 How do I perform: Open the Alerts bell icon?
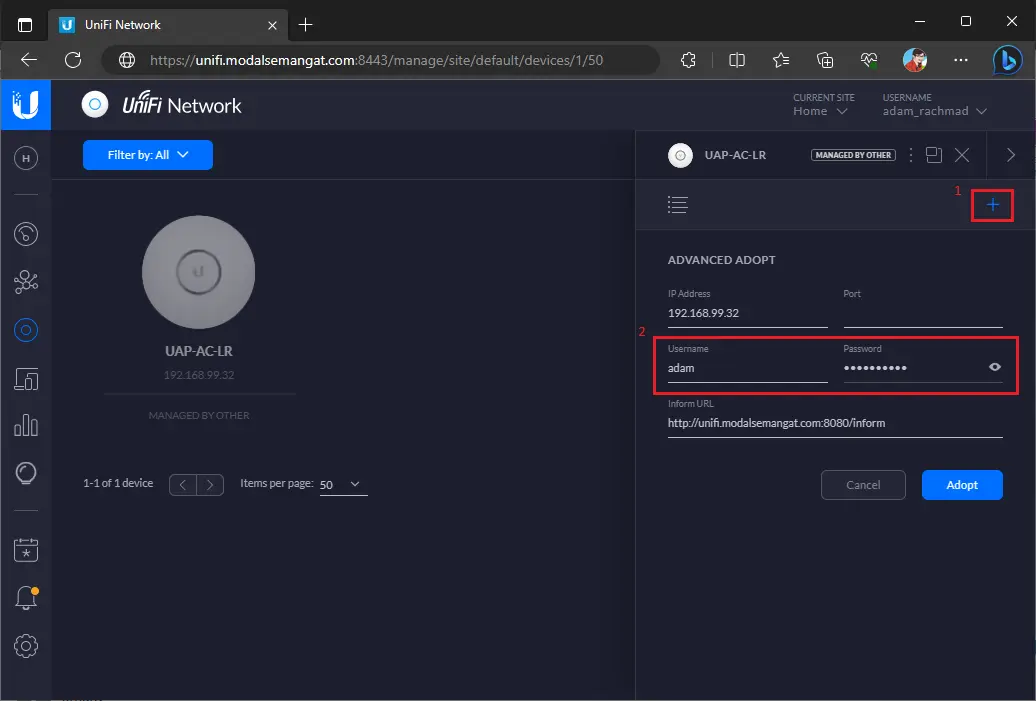[x=26, y=598]
